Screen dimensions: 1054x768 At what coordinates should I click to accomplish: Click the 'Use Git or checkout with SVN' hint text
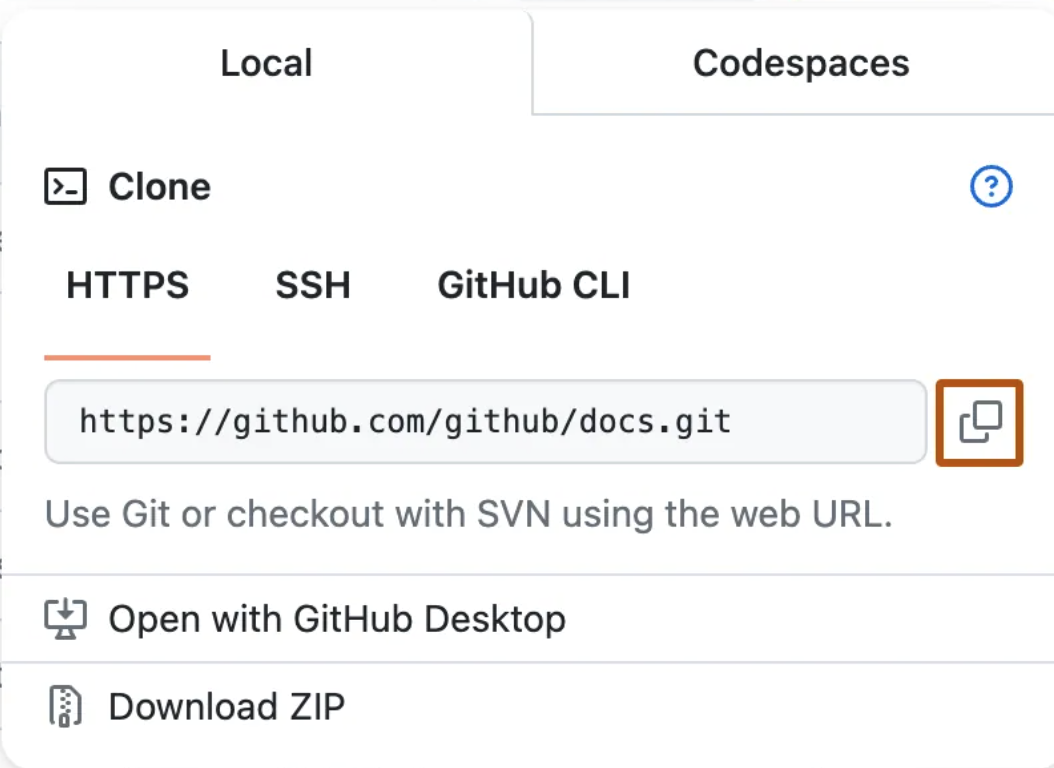(469, 514)
